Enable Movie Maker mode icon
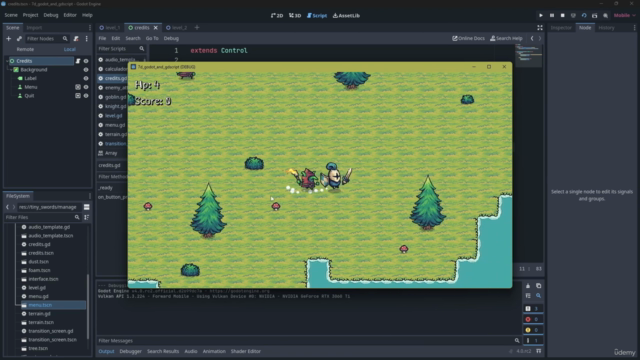Screen dimensions: 640x360 (605, 16)
